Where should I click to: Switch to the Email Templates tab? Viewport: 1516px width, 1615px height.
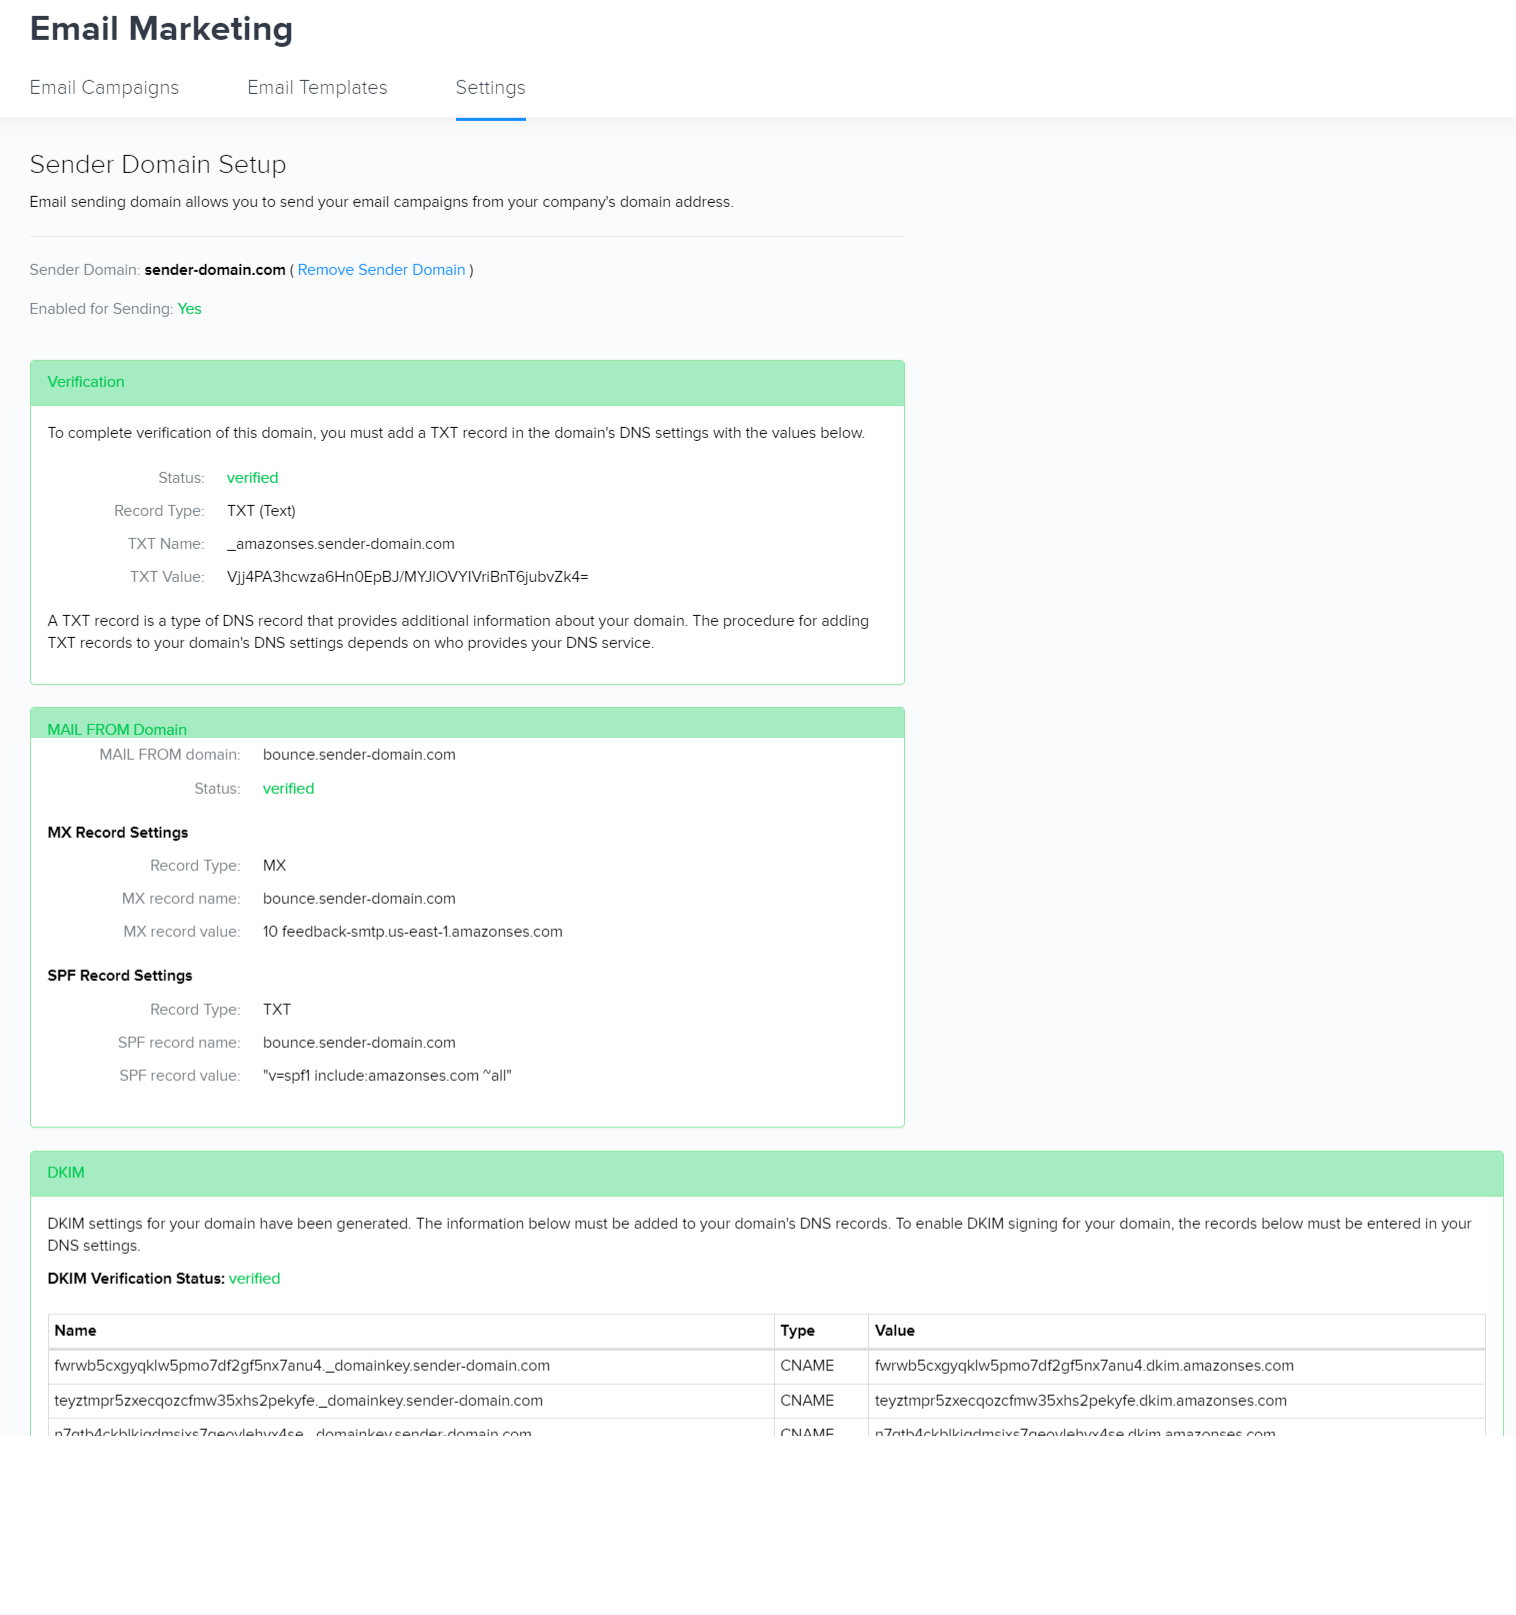pyautogui.click(x=317, y=88)
